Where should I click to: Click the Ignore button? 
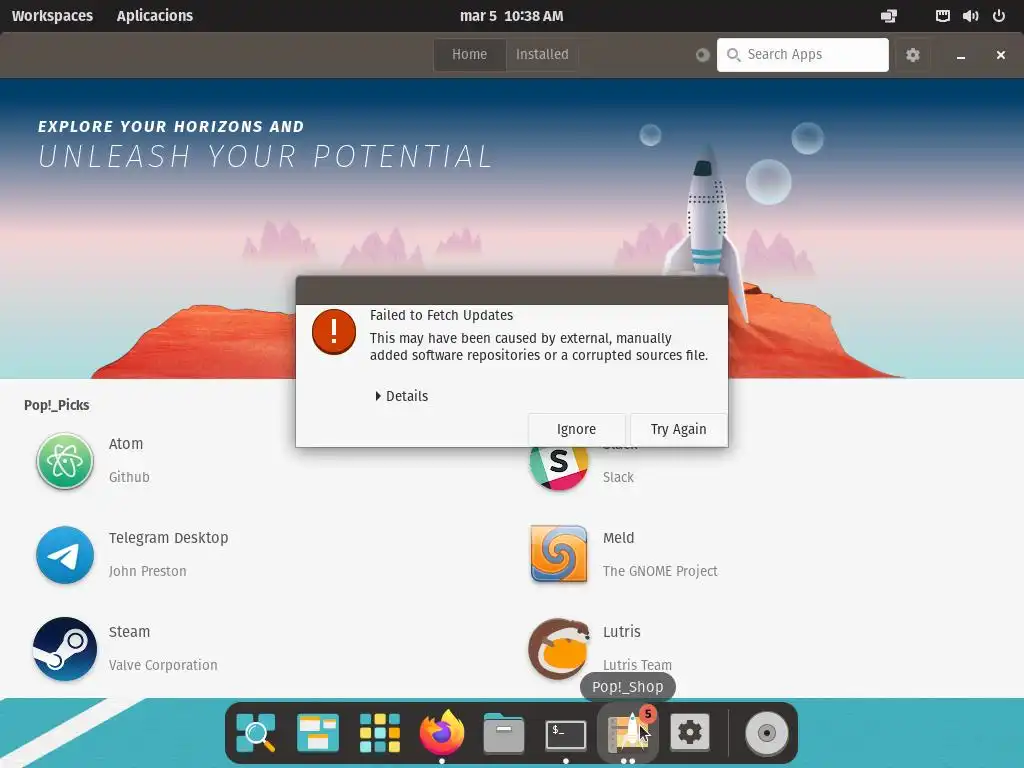click(x=577, y=429)
